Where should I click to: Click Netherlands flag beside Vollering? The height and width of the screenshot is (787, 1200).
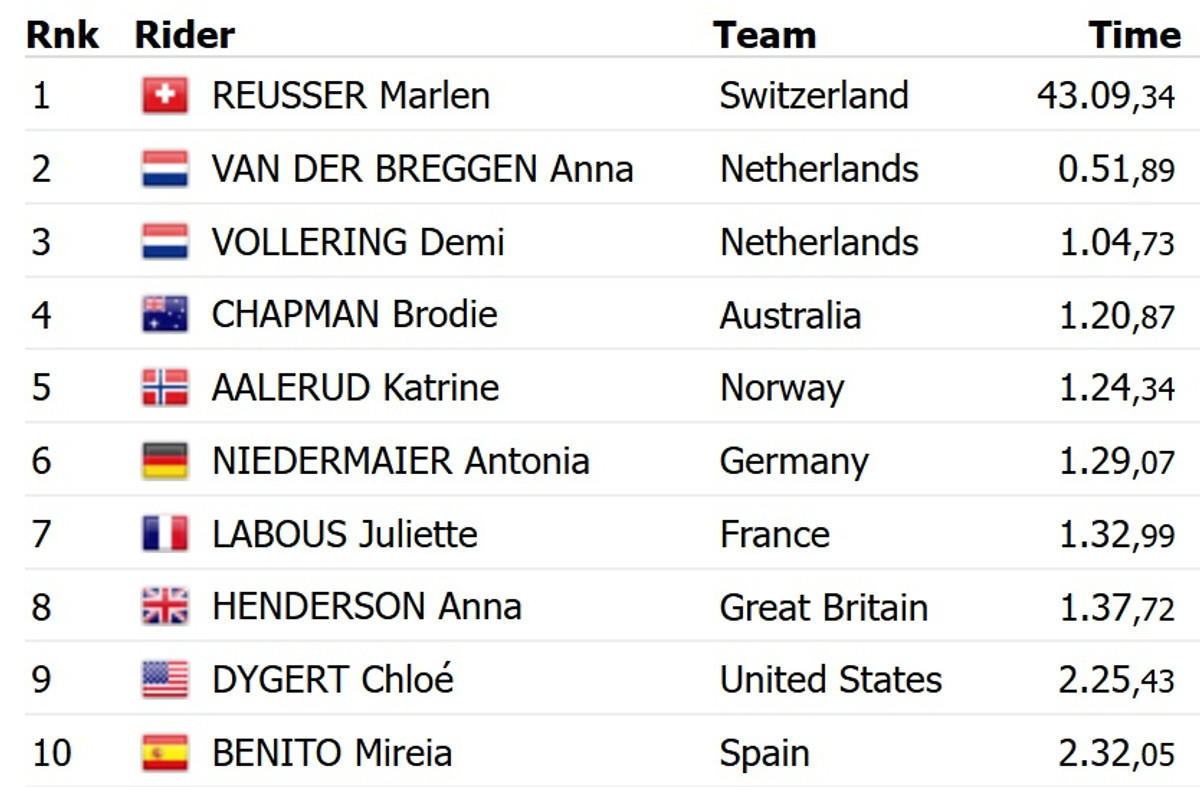pos(165,242)
